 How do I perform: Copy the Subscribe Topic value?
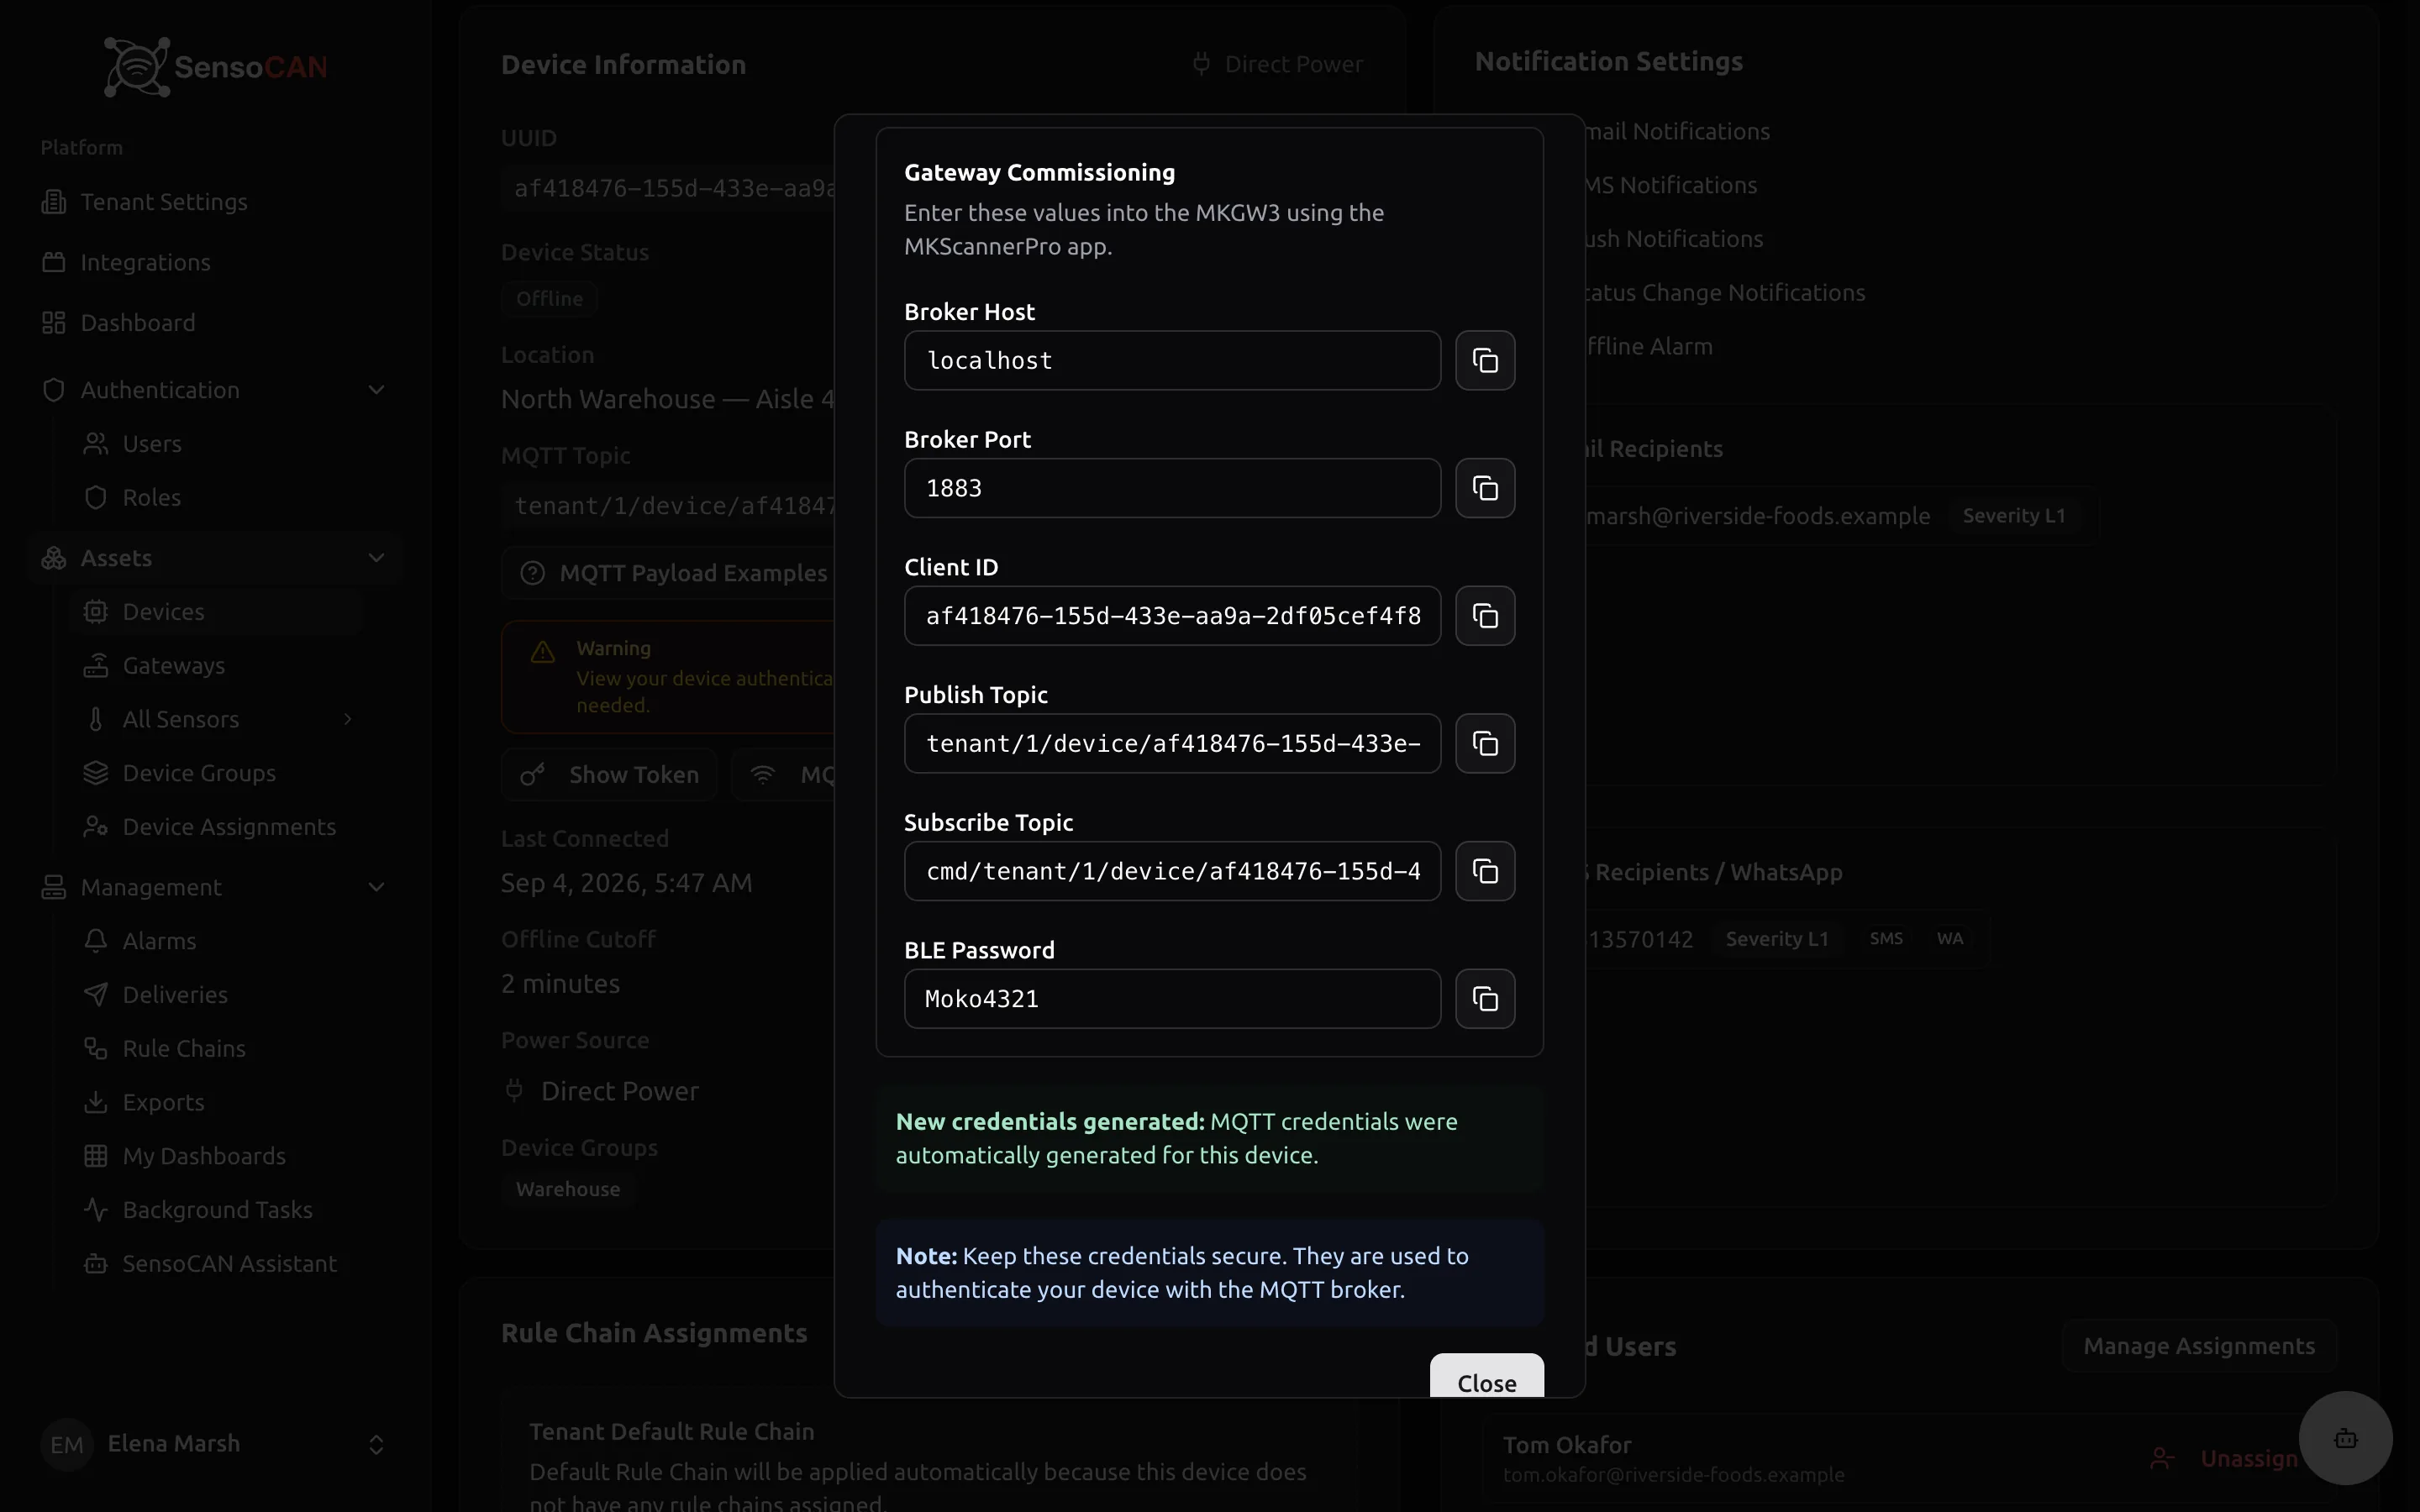coord(1485,871)
